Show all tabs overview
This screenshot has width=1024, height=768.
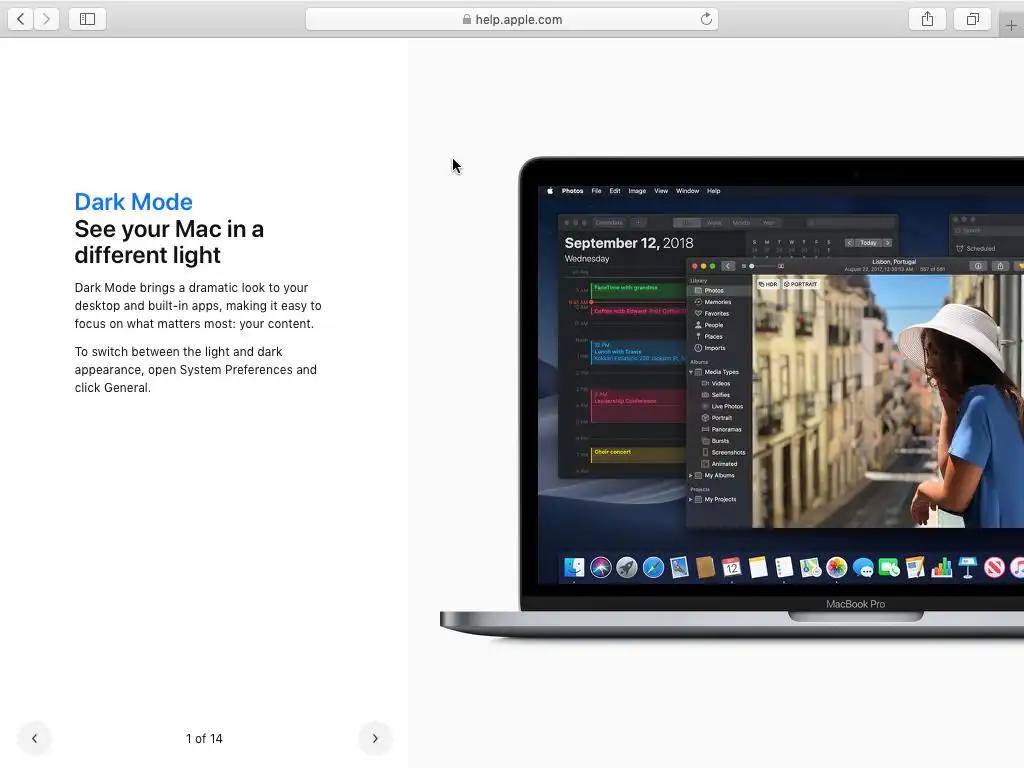(x=972, y=19)
